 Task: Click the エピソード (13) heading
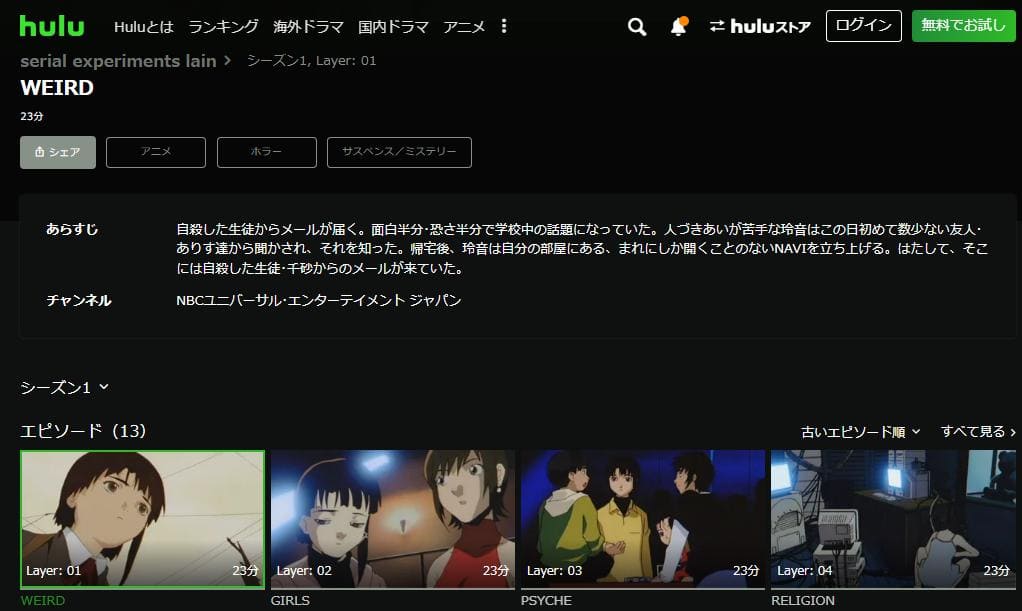pyautogui.click(x=83, y=431)
